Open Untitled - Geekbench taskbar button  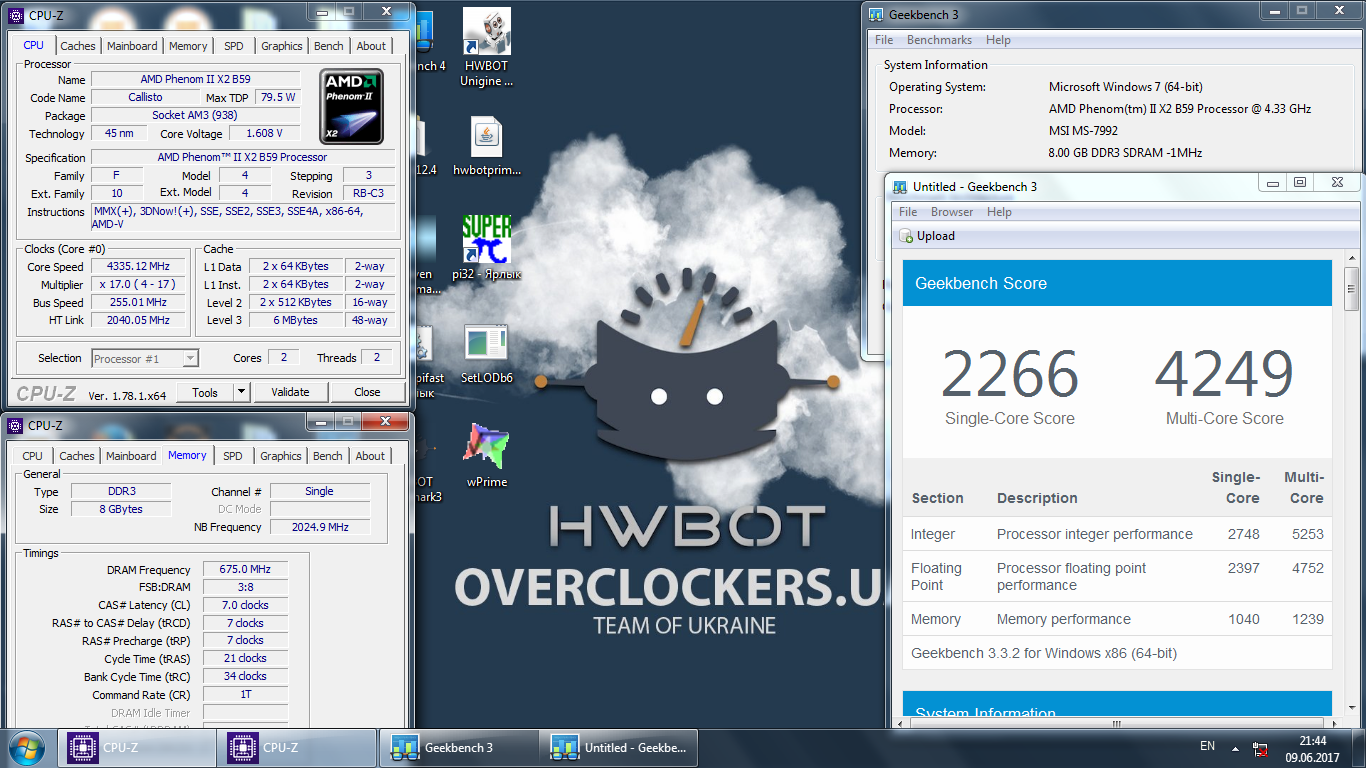619,747
